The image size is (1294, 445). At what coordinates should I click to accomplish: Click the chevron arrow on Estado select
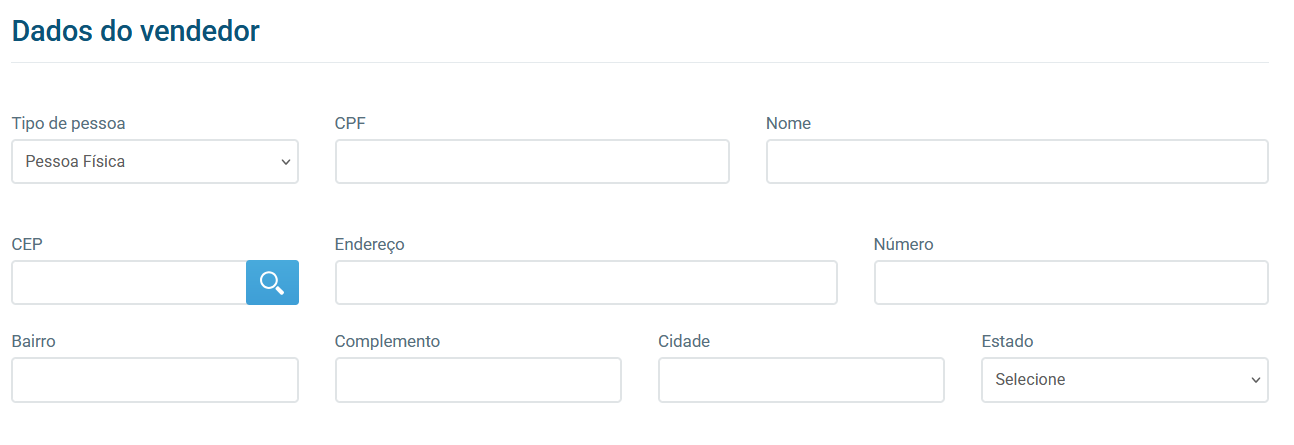coord(1256,381)
